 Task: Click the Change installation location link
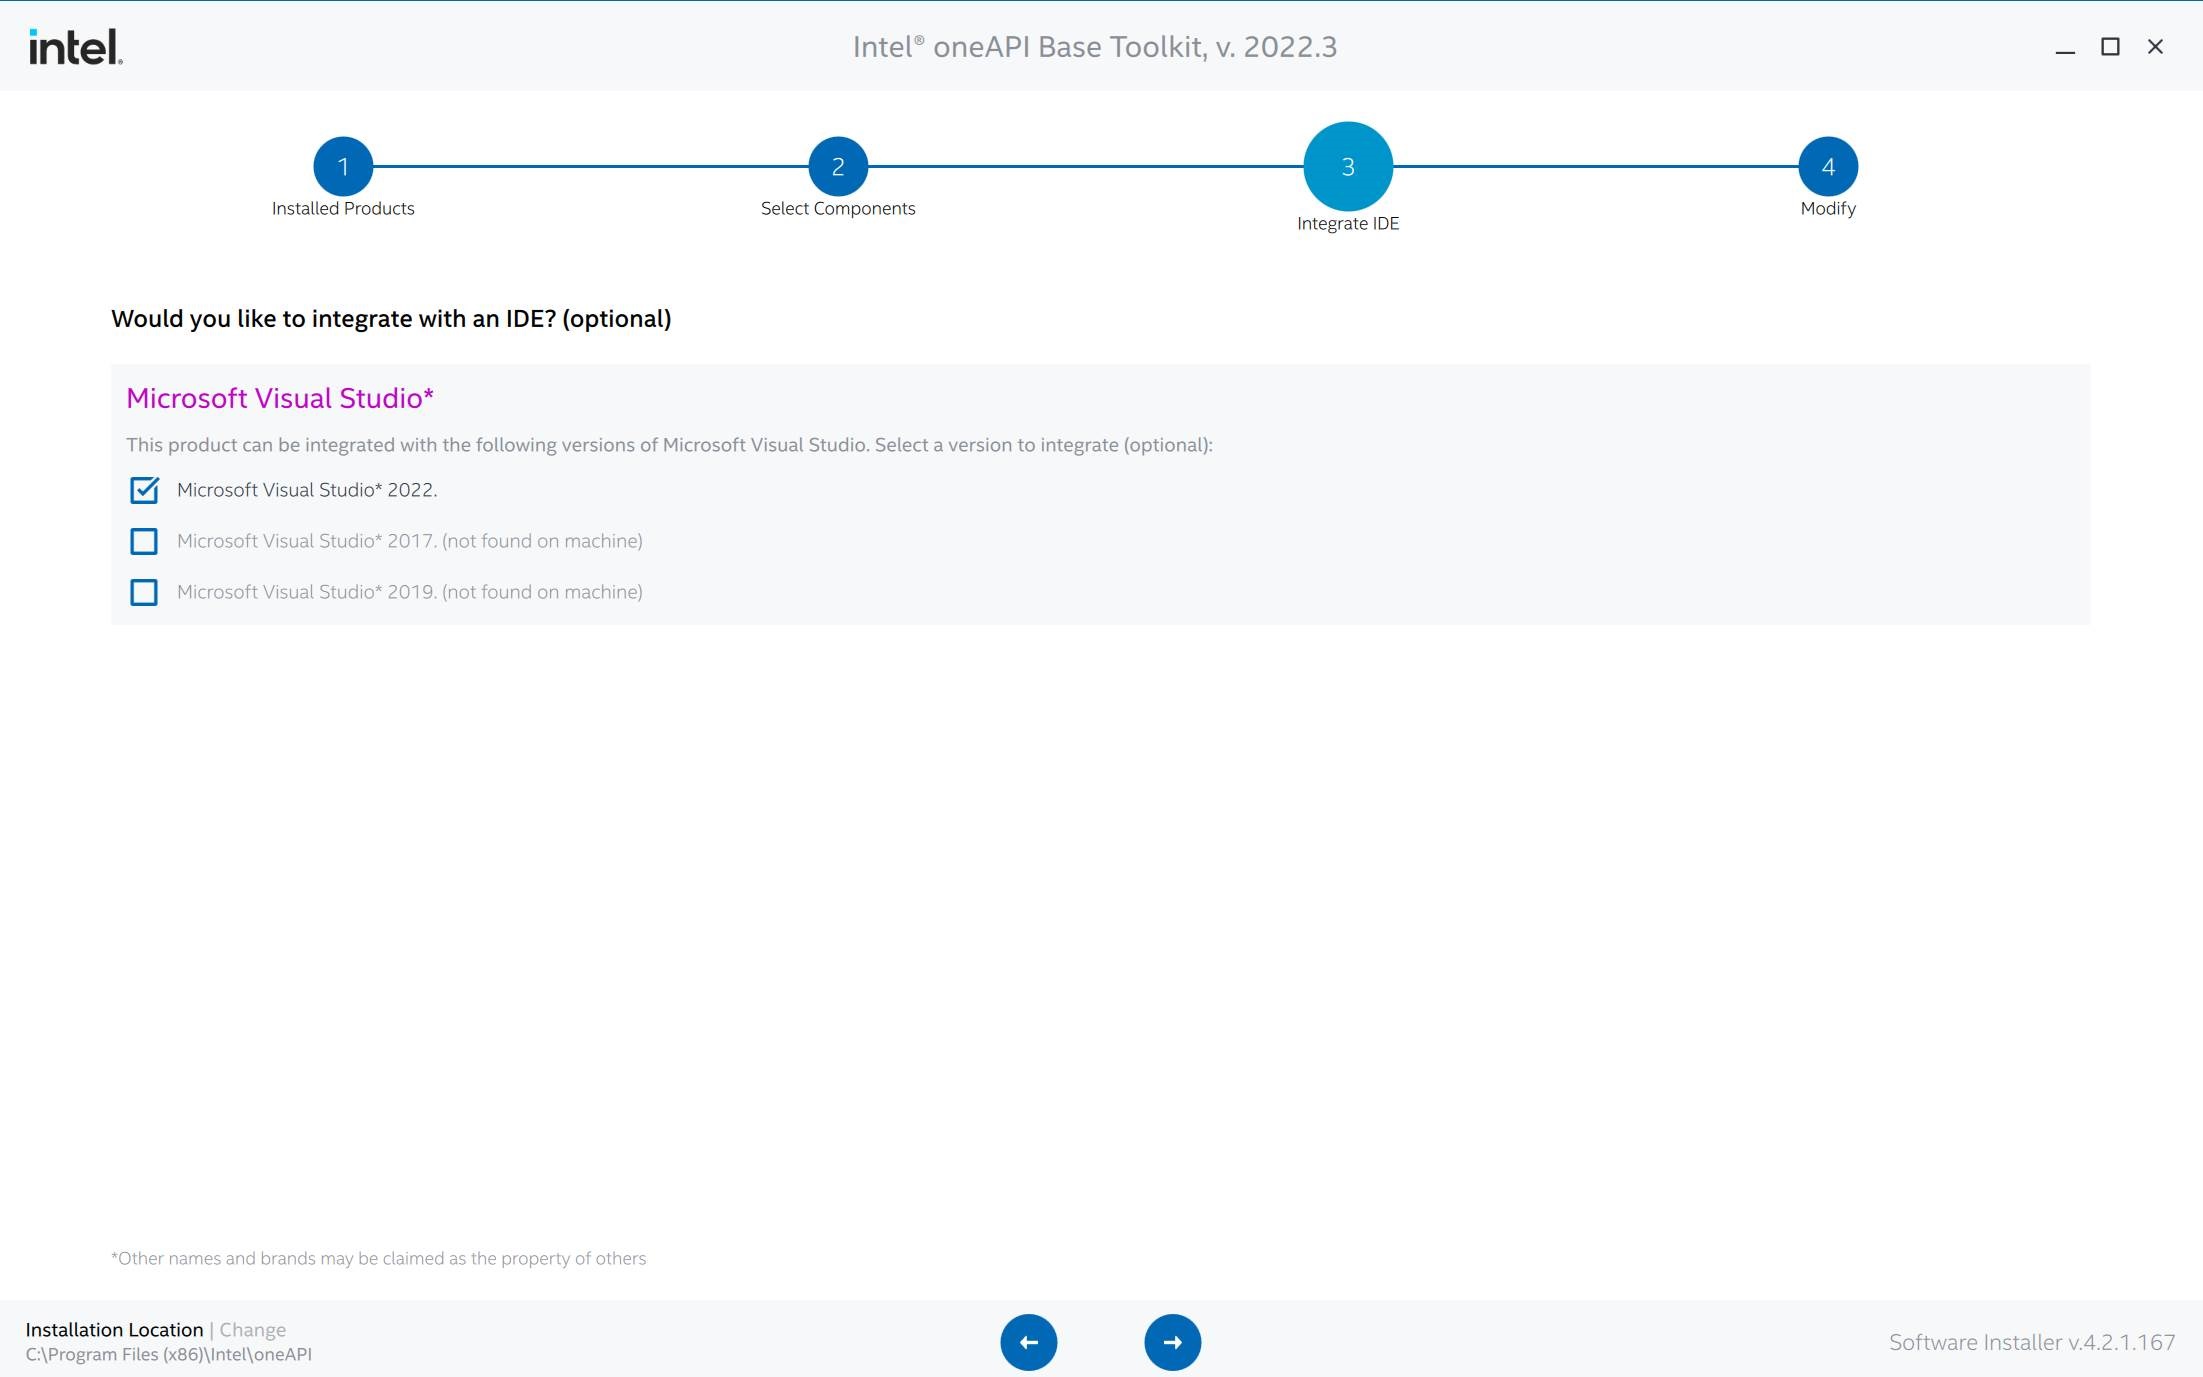(251, 1329)
